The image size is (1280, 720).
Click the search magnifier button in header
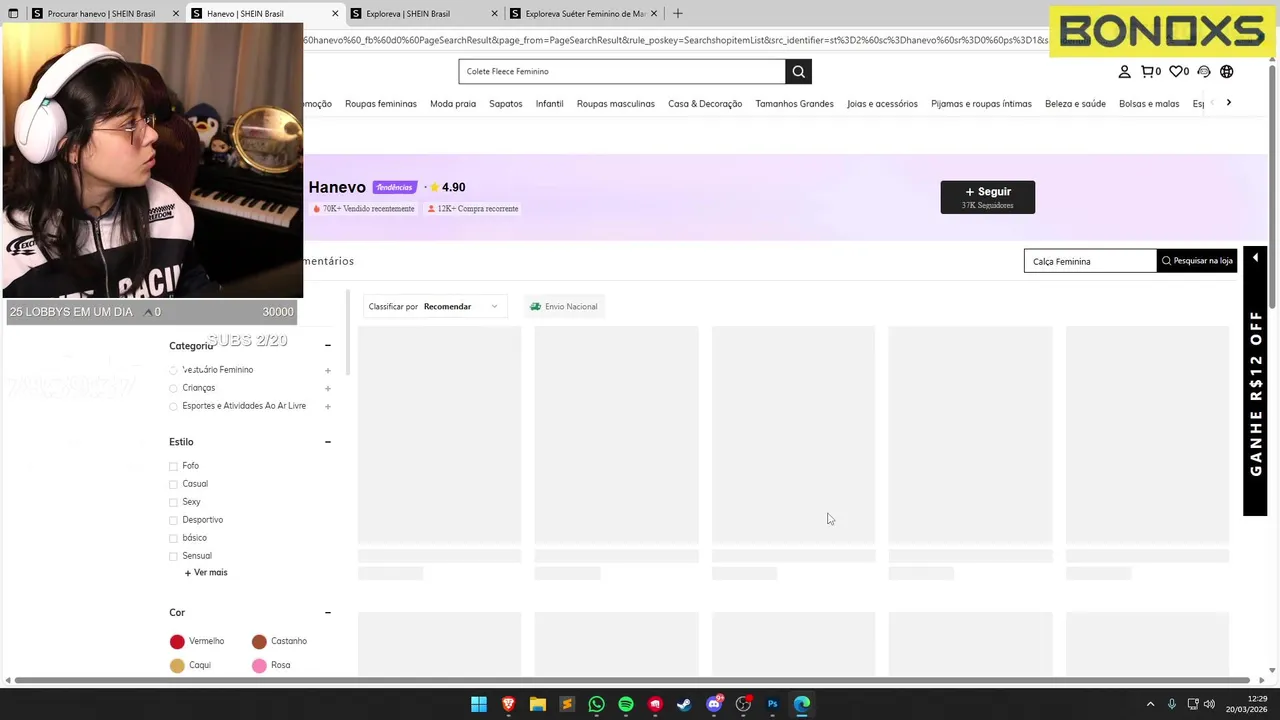pos(798,71)
